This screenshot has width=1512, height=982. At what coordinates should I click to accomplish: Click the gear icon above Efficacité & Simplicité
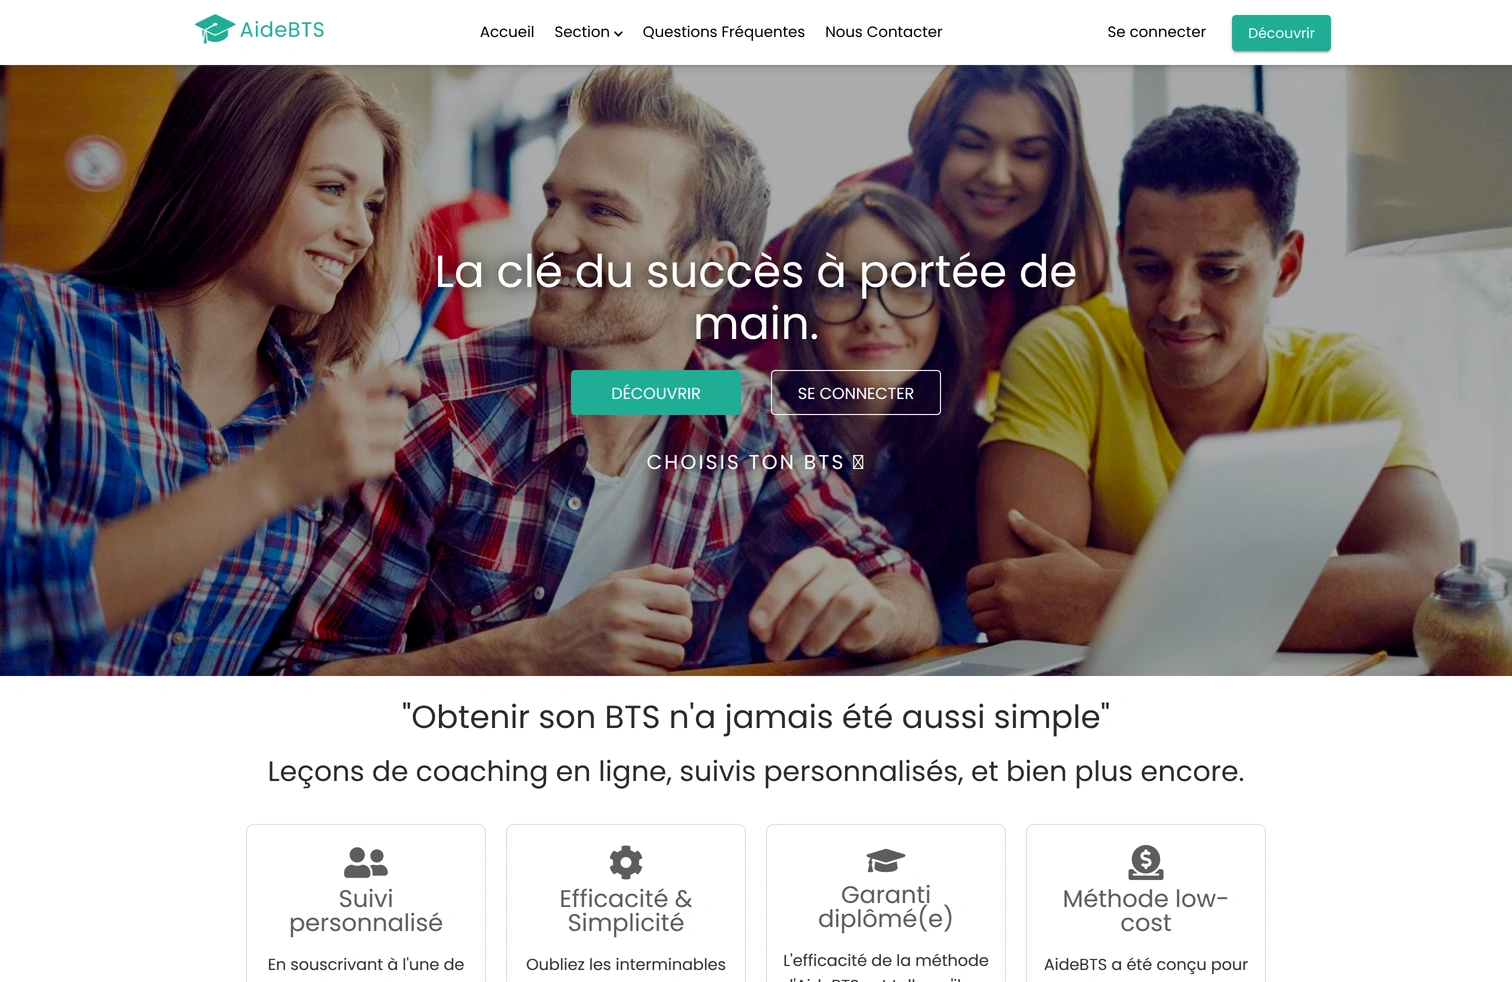[626, 862]
